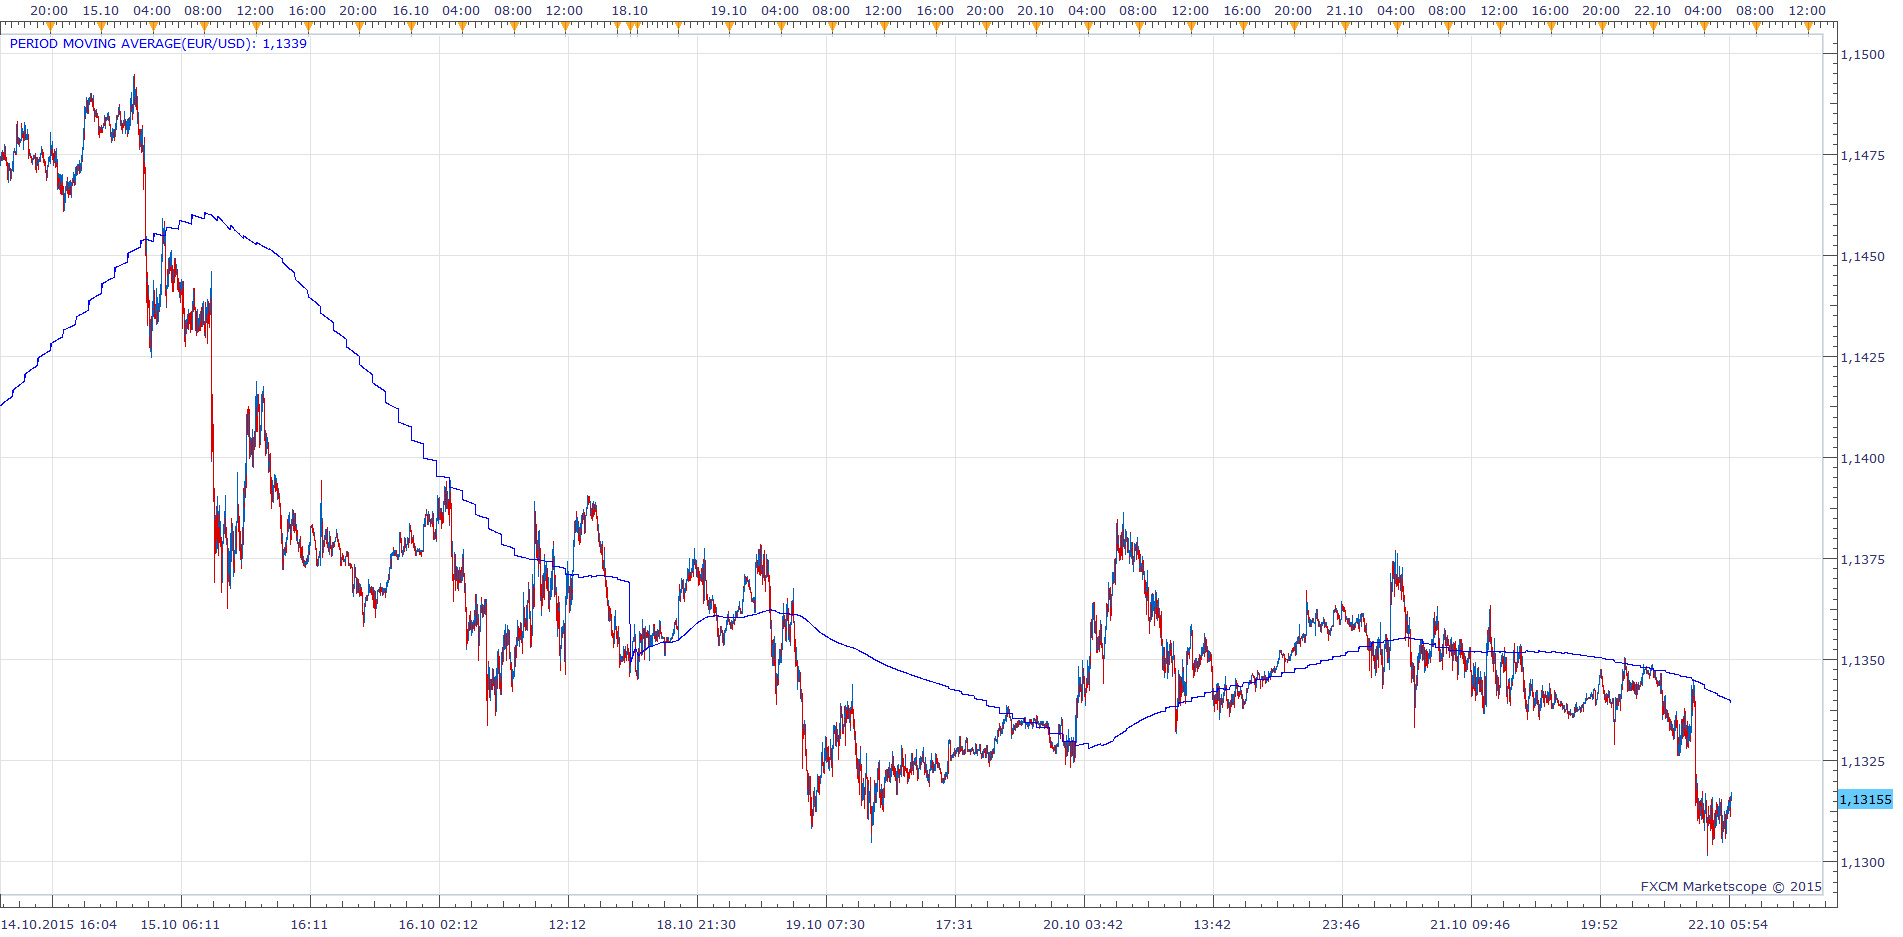Click the top axis date label 22.10
The image size is (1903, 937).
1653,11
